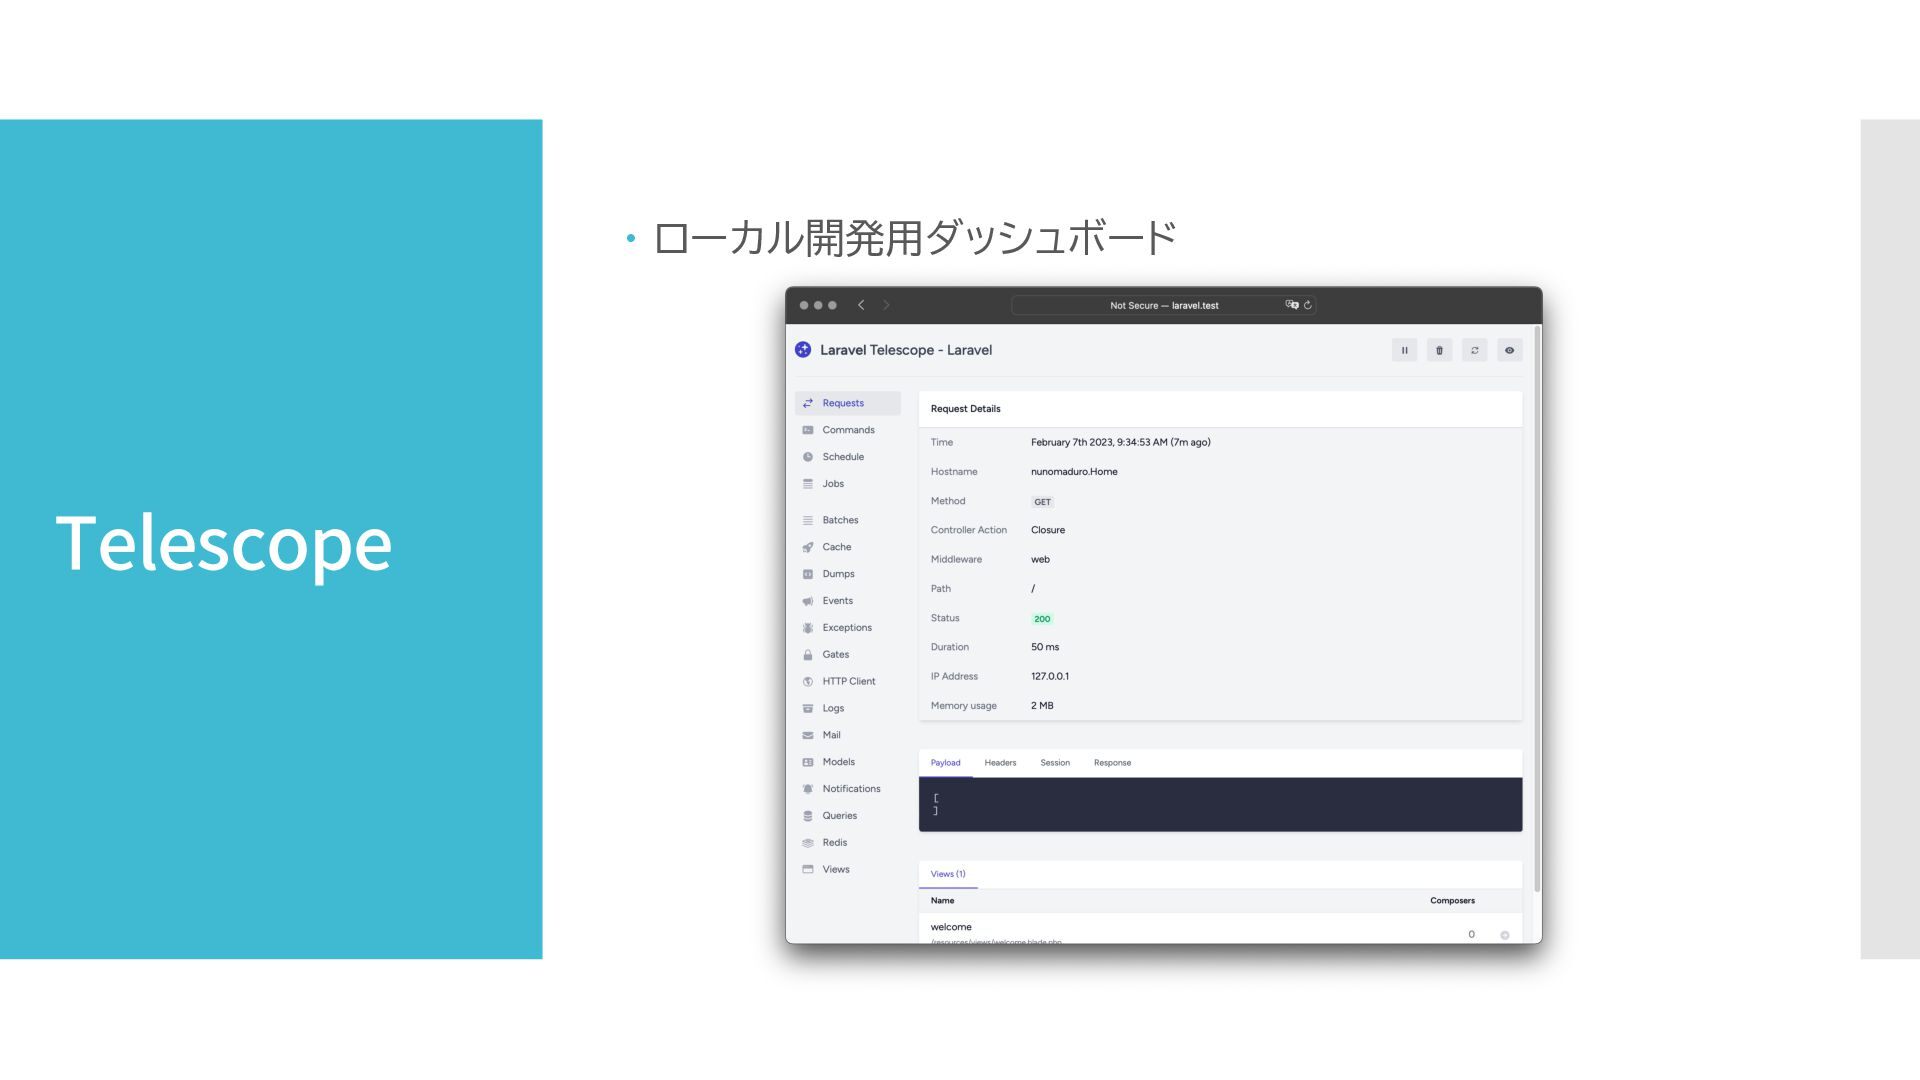Click the trash icon to clear entries
Screen dimensions: 1920x1080
(1439, 350)
